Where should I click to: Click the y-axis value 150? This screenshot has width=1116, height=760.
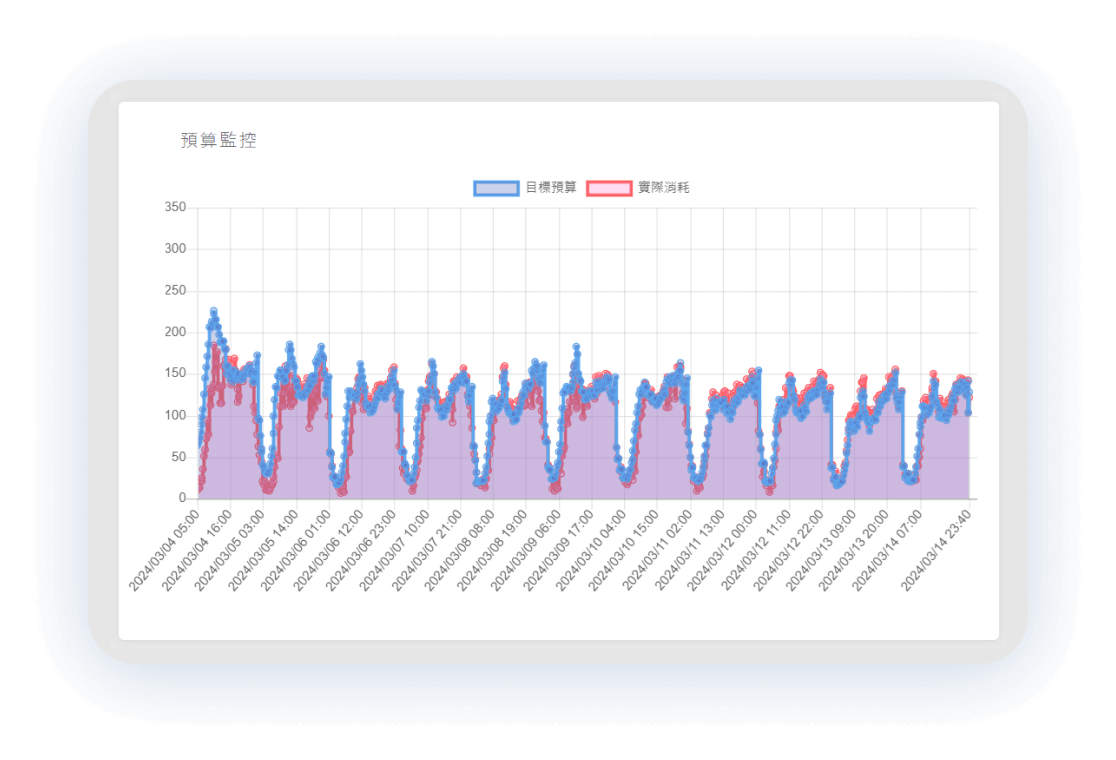[175, 373]
